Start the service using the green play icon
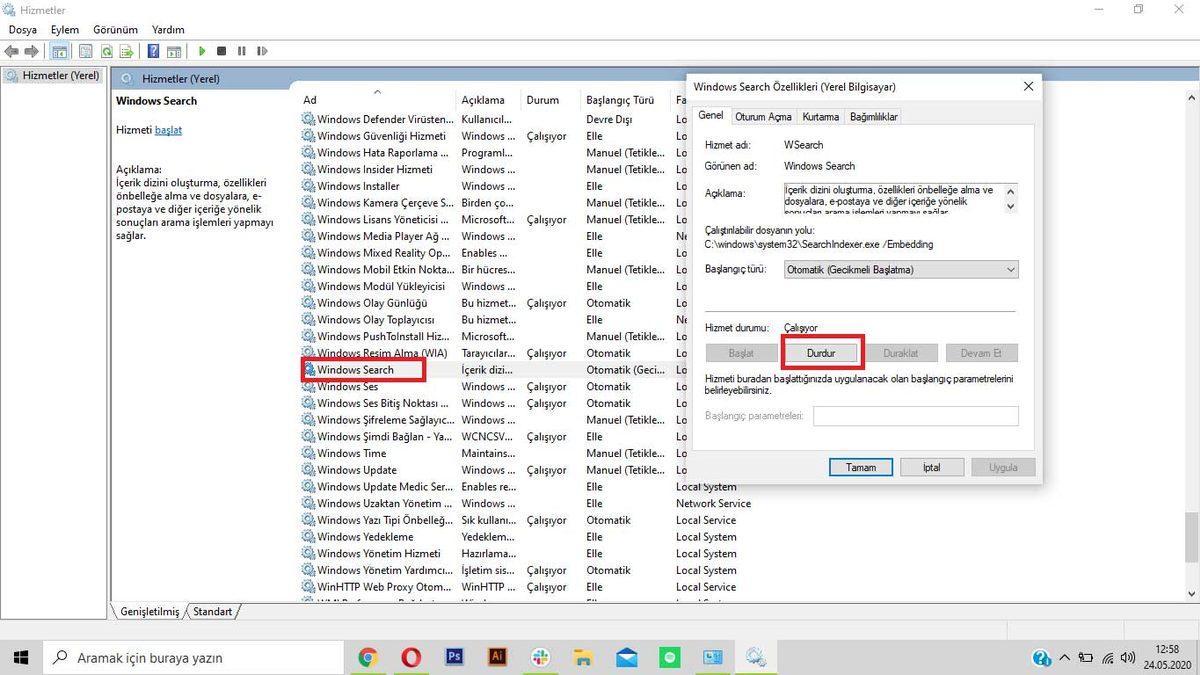1200x675 pixels. click(202, 51)
